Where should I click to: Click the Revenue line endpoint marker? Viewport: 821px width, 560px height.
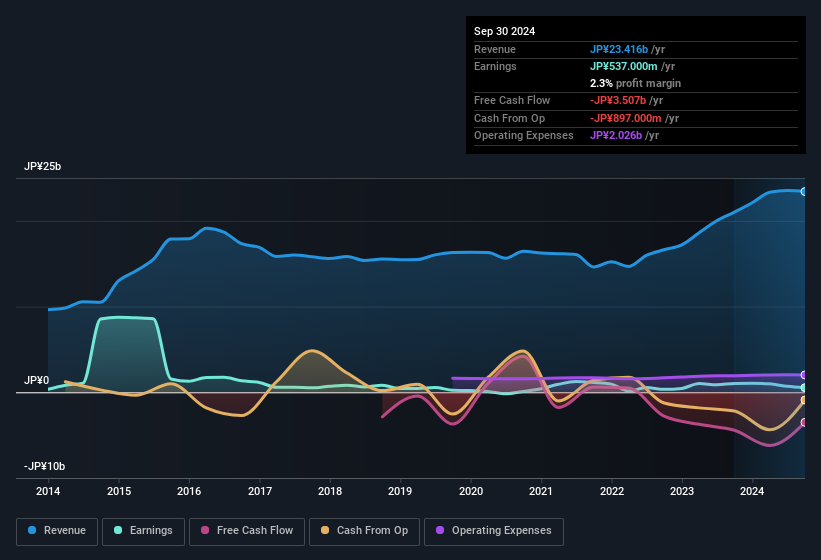(804, 191)
